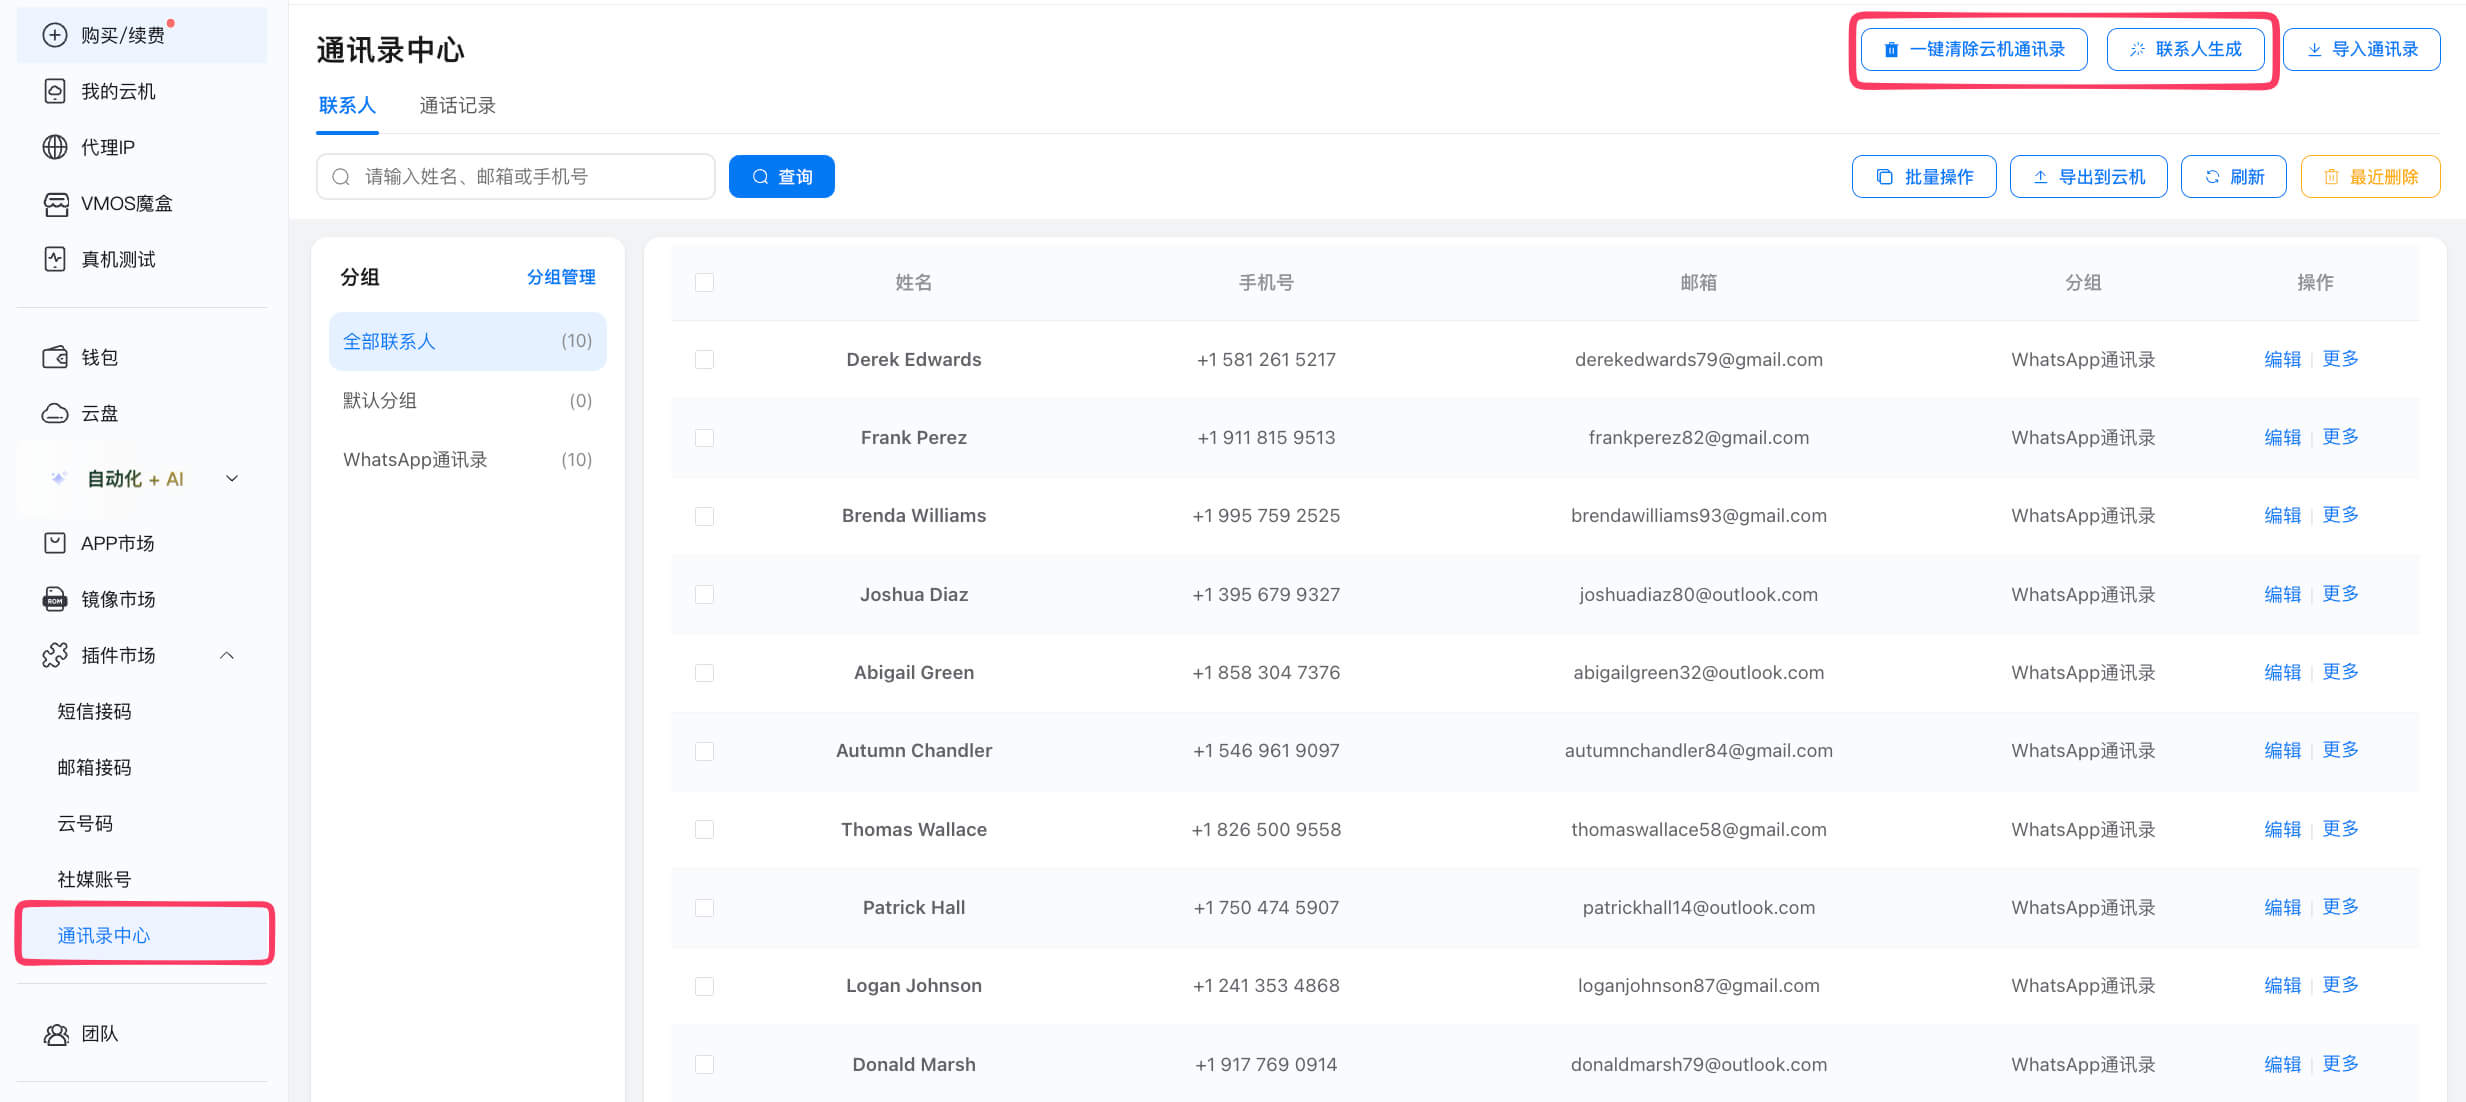Check the Frank Perez row checkbox

[x=704, y=438]
